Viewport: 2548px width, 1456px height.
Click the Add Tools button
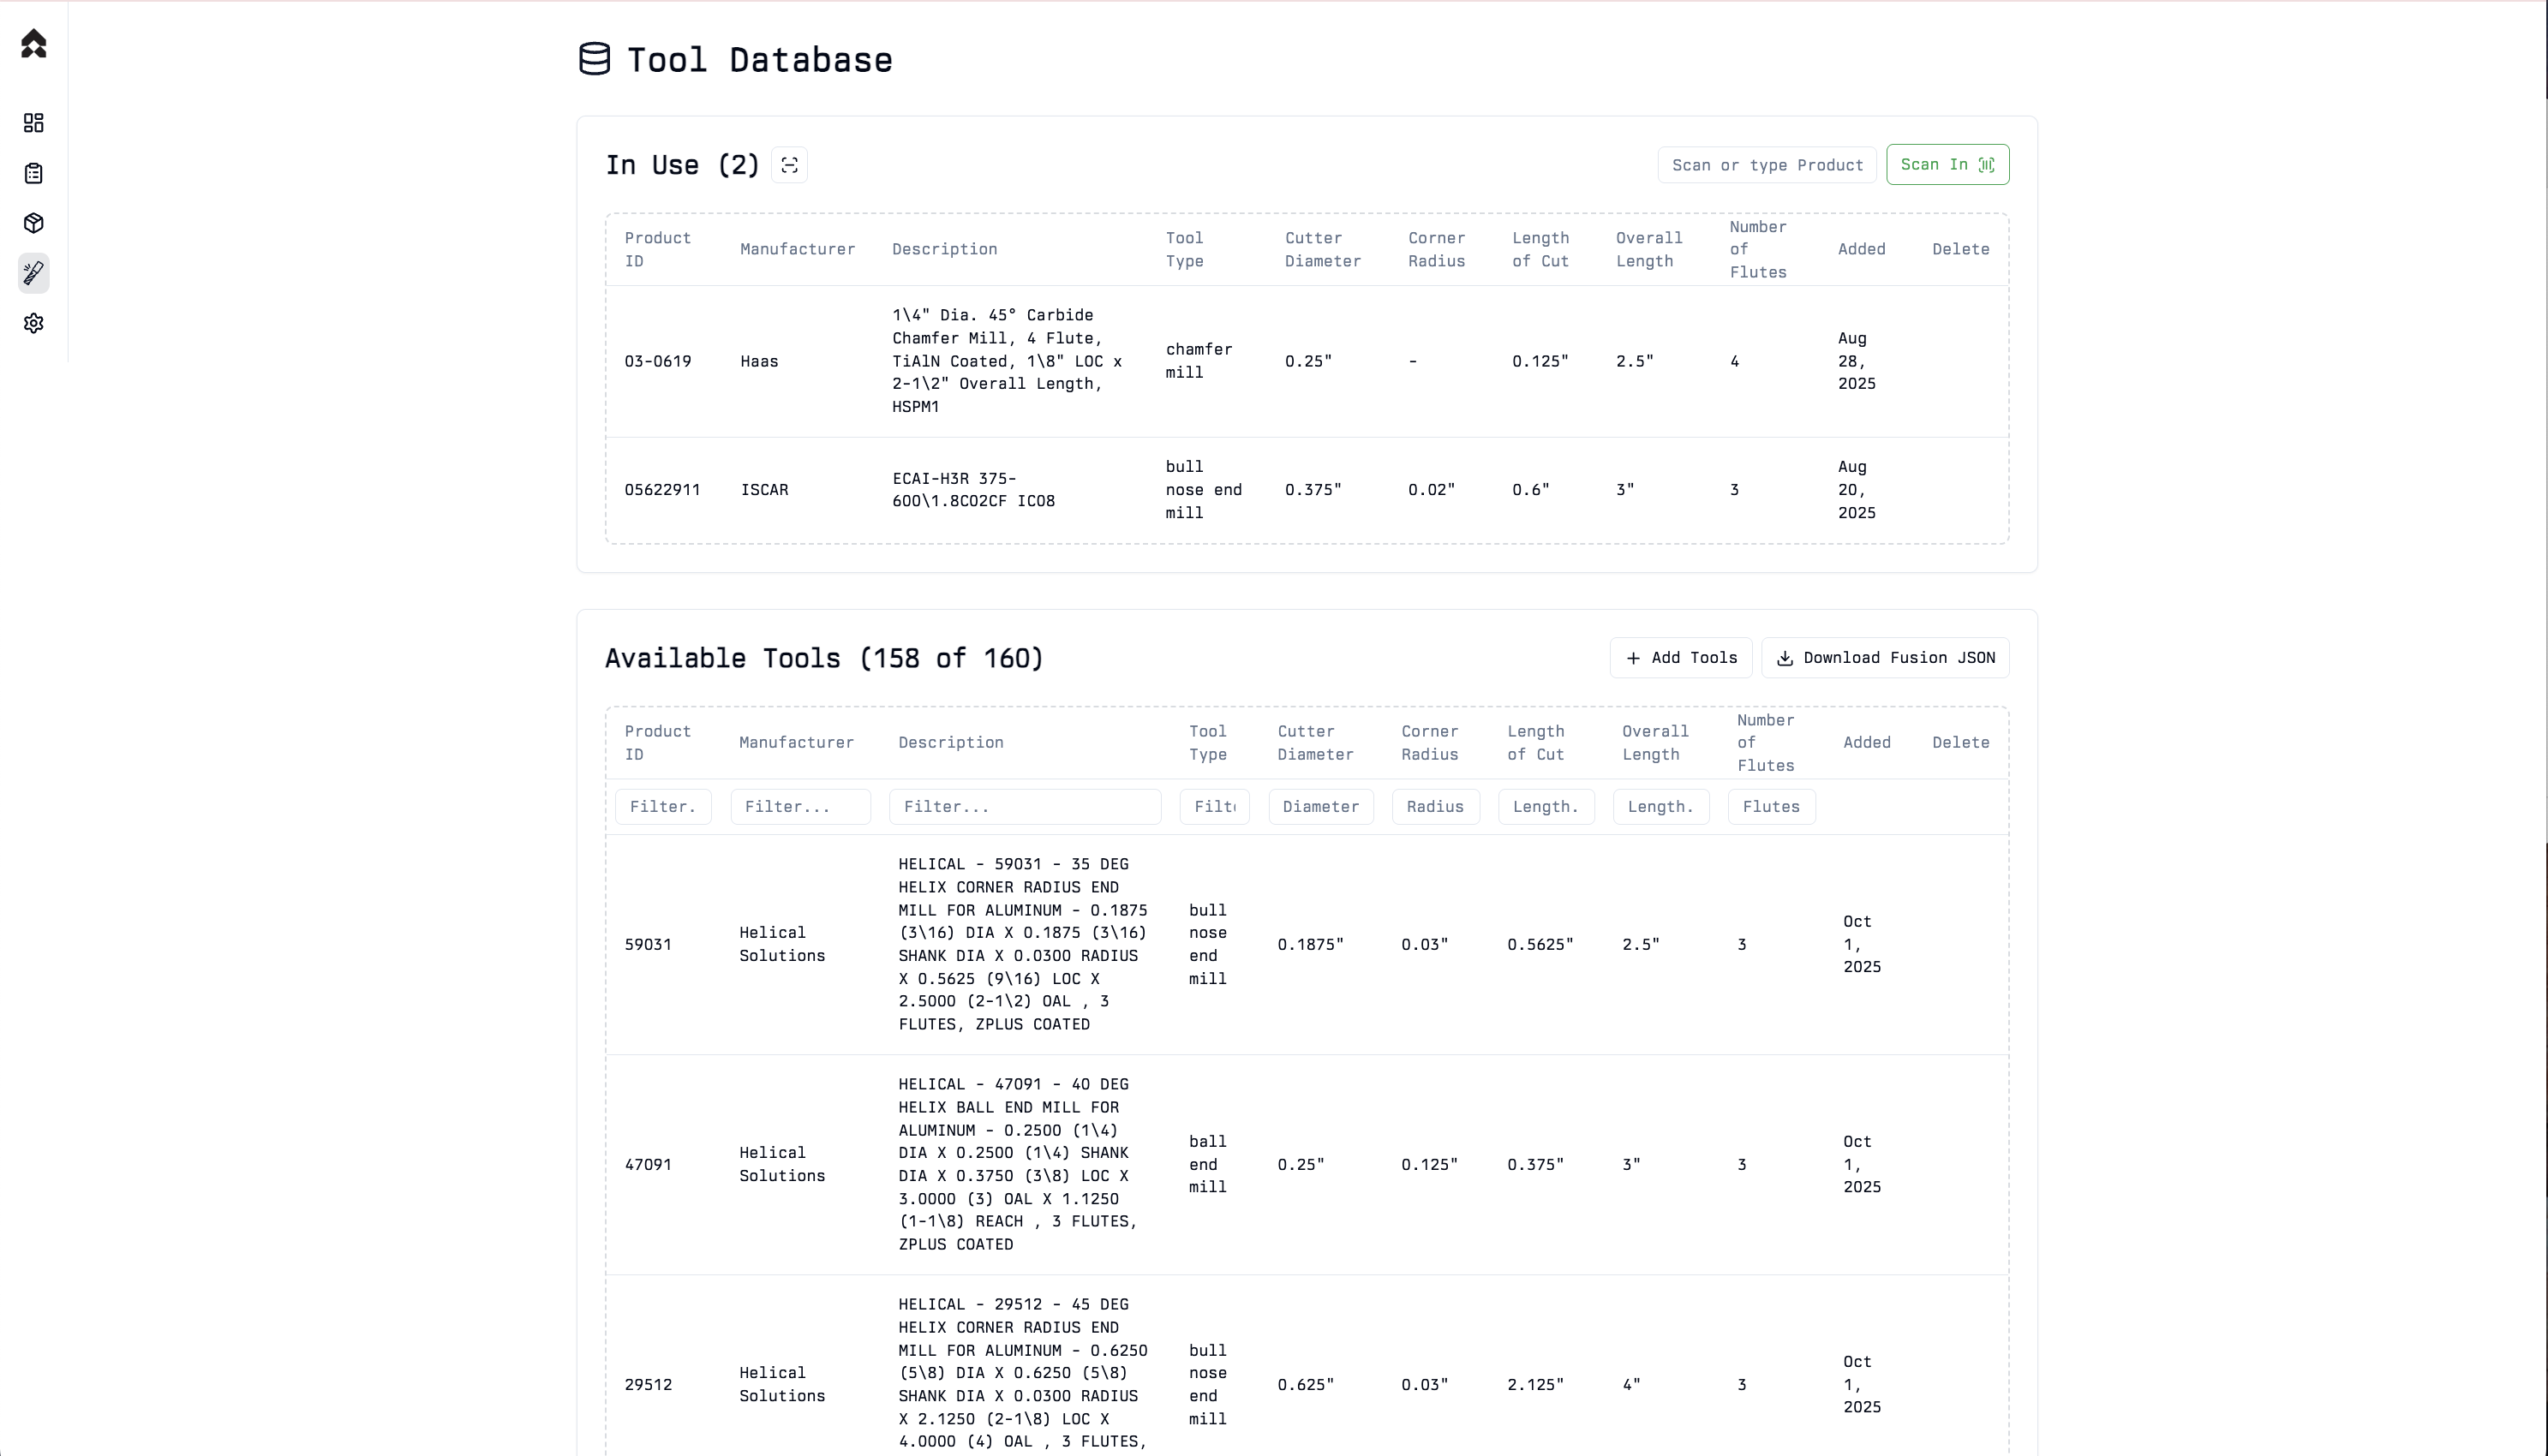click(x=1681, y=658)
